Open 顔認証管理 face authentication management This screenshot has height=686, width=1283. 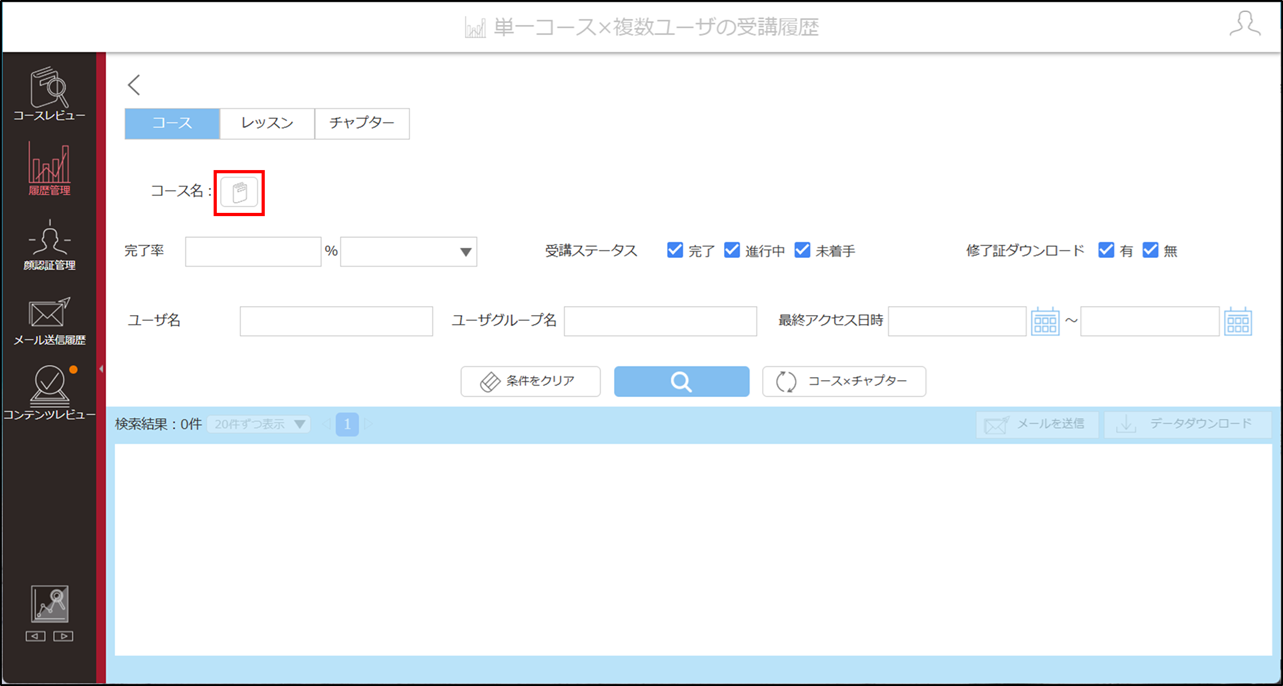pyautogui.click(x=49, y=245)
